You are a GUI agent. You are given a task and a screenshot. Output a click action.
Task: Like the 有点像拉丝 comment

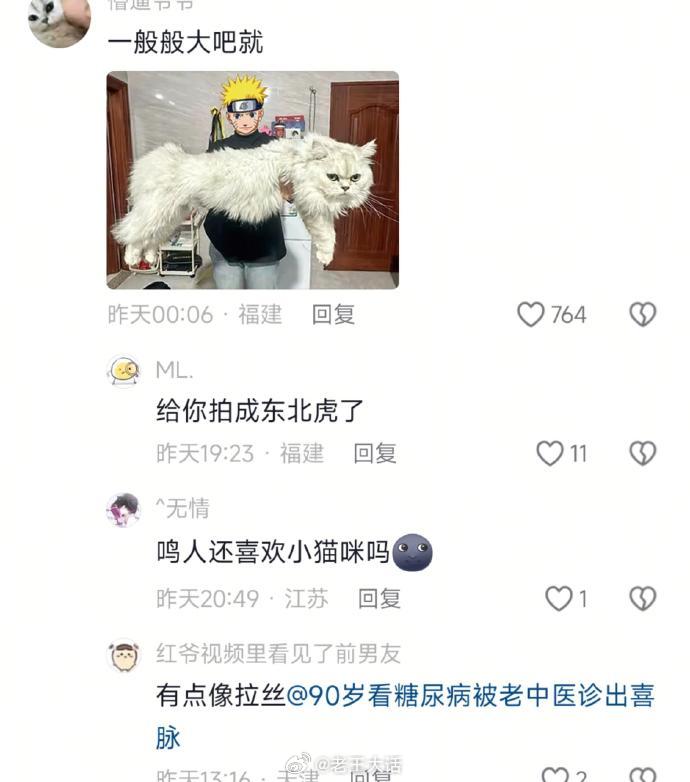[555, 775]
